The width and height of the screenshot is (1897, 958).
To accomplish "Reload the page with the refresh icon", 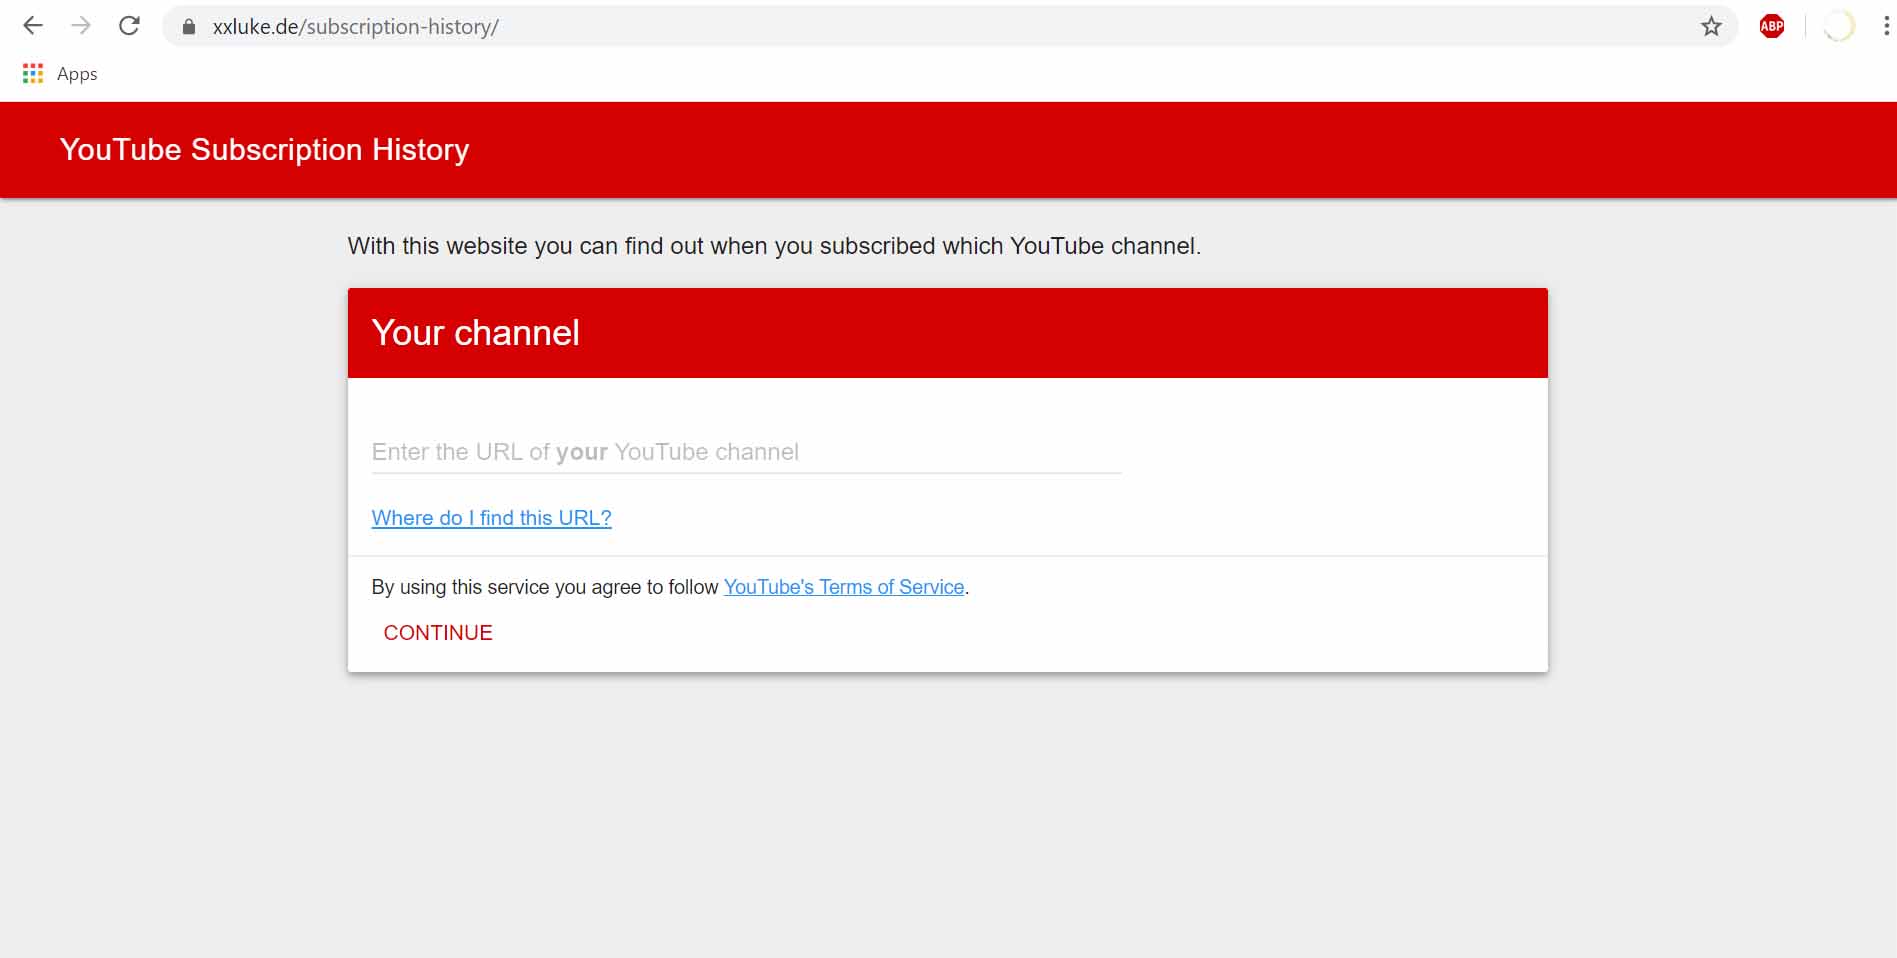I will pyautogui.click(x=129, y=26).
